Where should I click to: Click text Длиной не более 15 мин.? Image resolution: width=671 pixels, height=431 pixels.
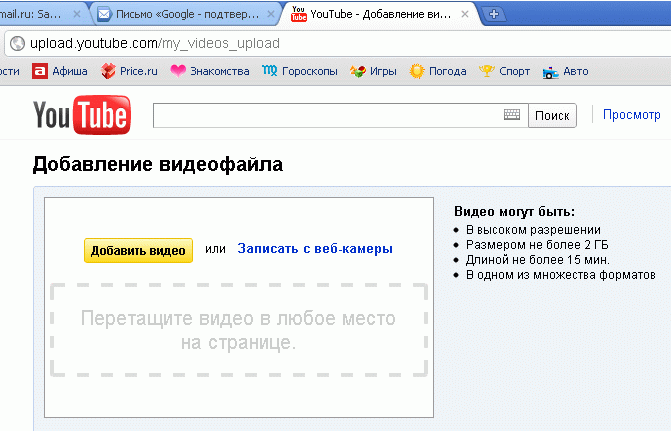[537, 260]
